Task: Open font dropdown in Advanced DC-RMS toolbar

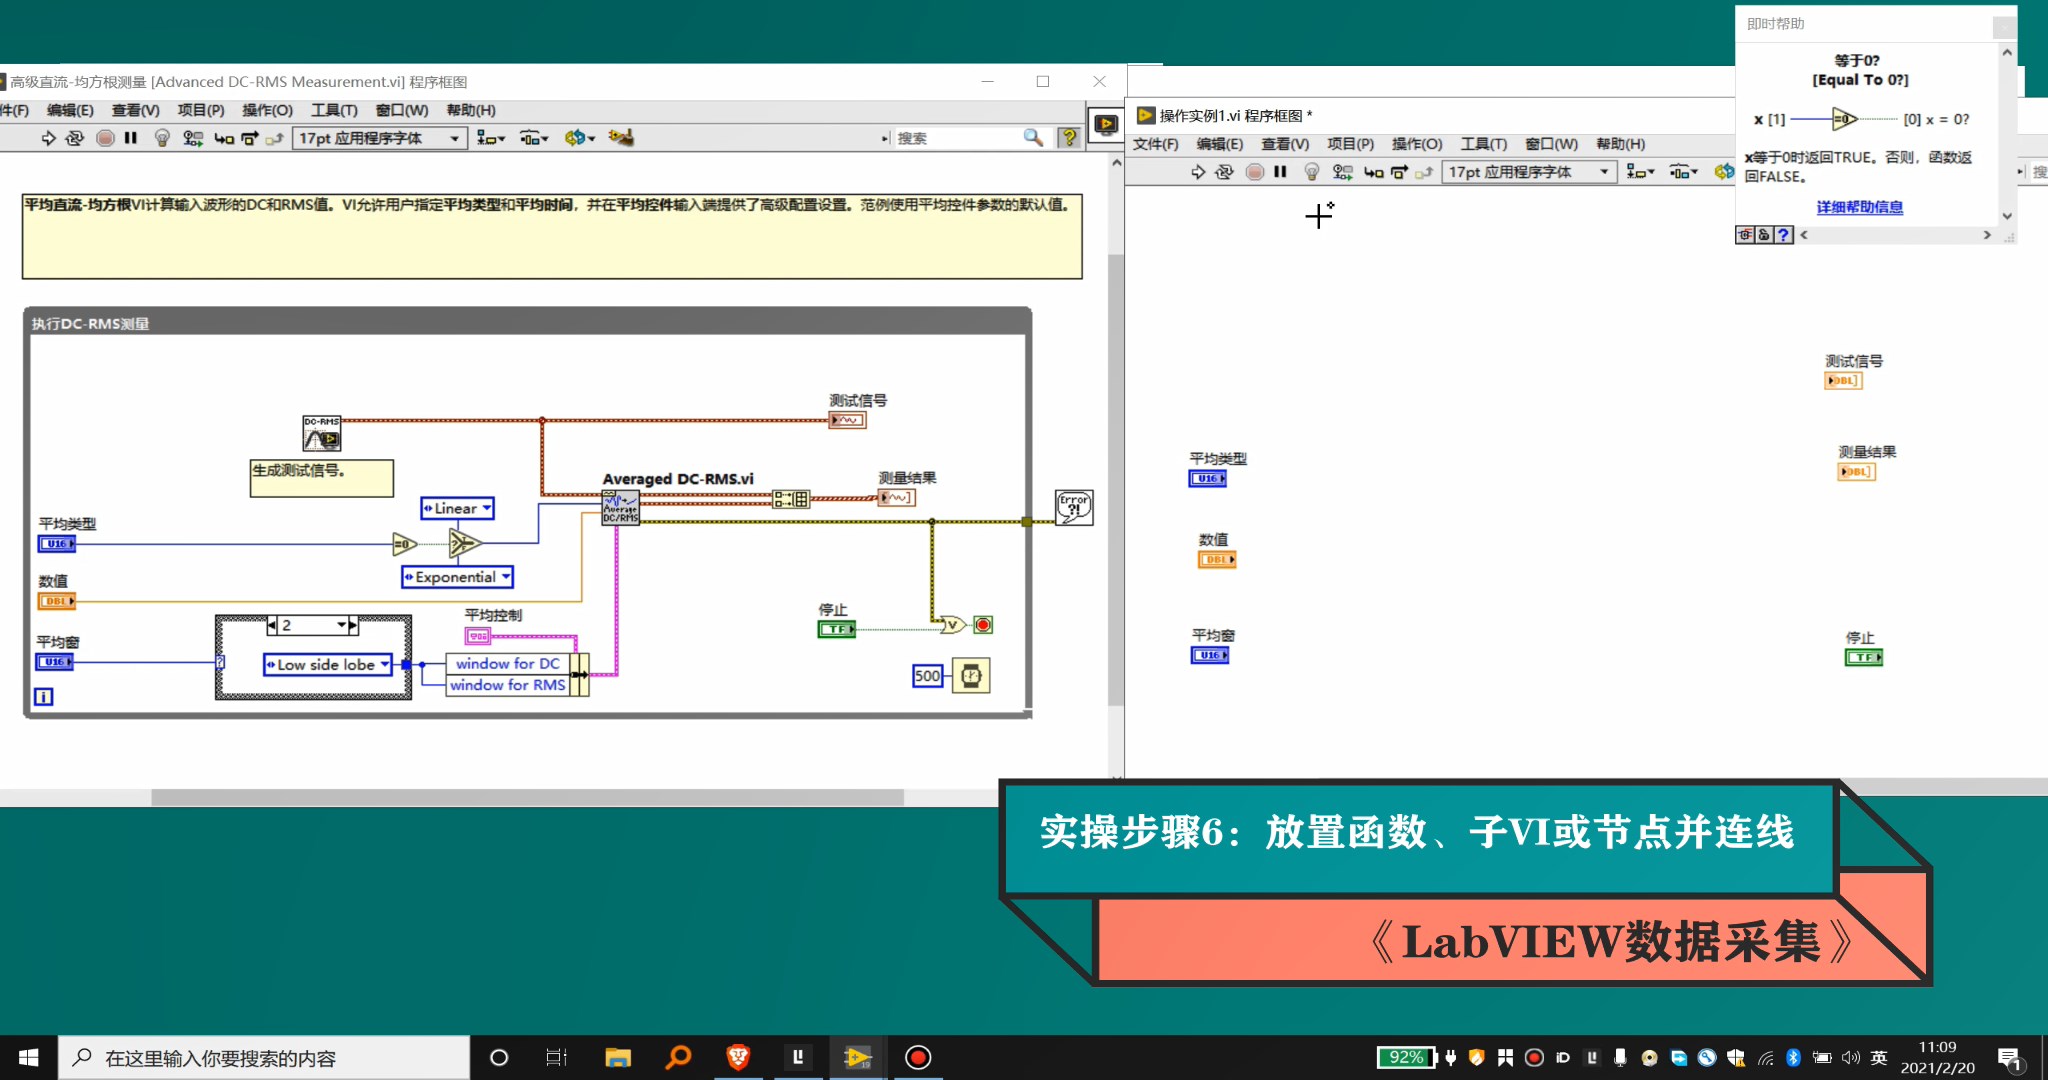Action: tap(380, 138)
